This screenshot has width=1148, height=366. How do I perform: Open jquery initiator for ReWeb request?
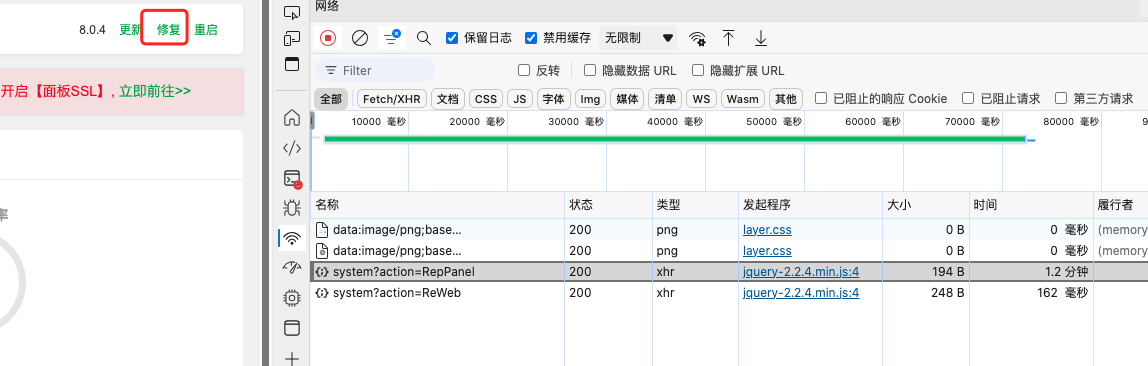pyautogui.click(x=801, y=294)
